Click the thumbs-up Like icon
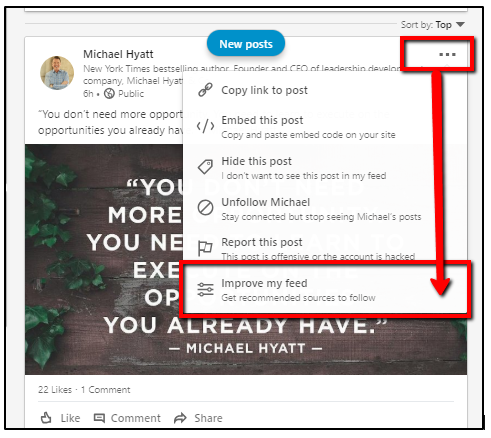The height and width of the screenshot is (438, 491). (46, 418)
